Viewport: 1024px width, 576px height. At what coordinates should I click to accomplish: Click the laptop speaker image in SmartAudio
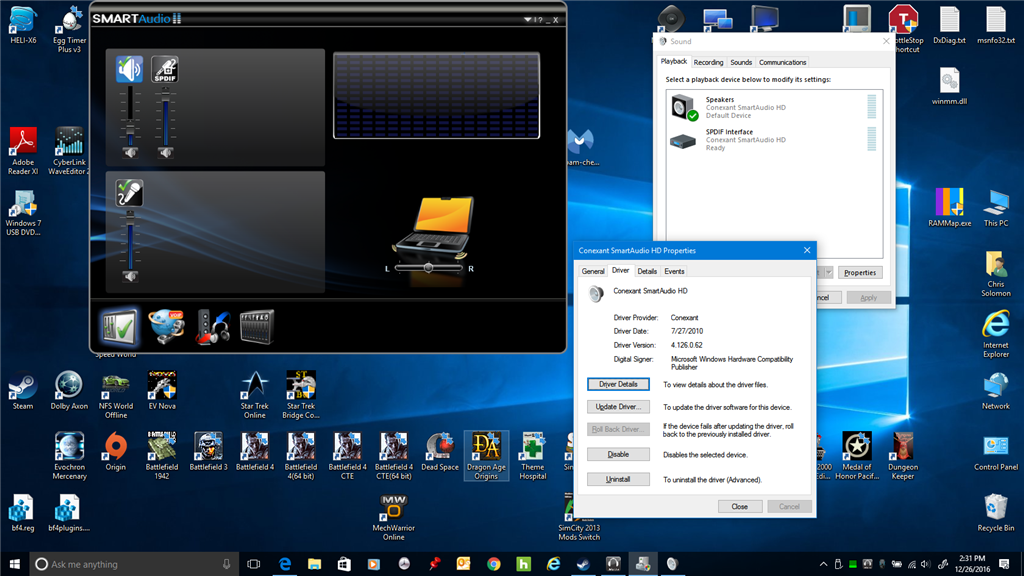(x=434, y=227)
